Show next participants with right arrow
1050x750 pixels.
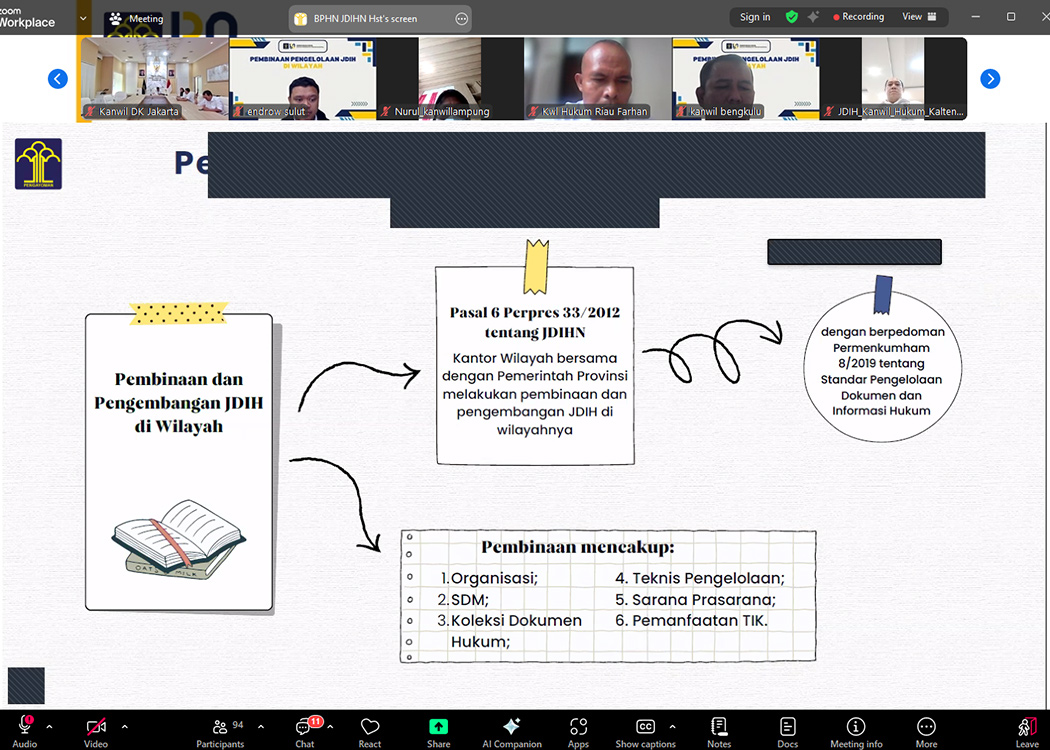[x=990, y=79]
